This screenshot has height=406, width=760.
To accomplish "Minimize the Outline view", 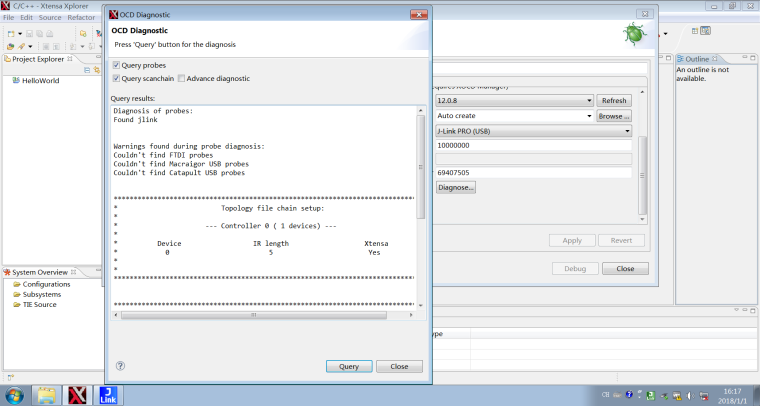I will point(745,58).
